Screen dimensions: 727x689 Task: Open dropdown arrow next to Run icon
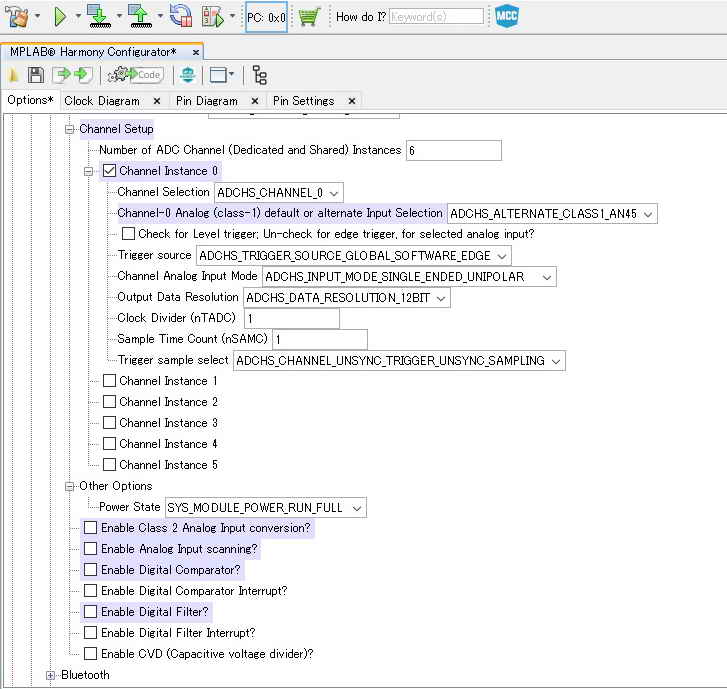(78, 17)
